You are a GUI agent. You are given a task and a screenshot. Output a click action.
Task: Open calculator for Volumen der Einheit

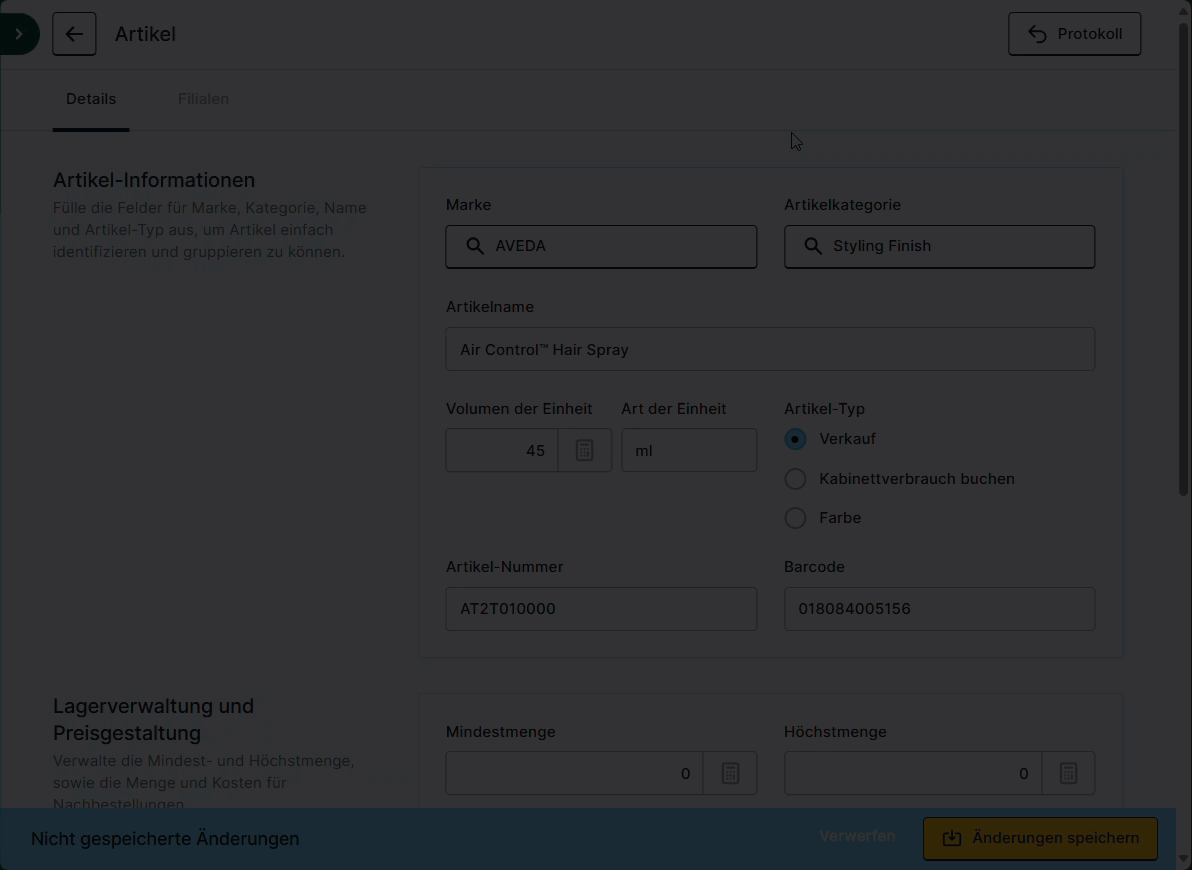tap(585, 450)
